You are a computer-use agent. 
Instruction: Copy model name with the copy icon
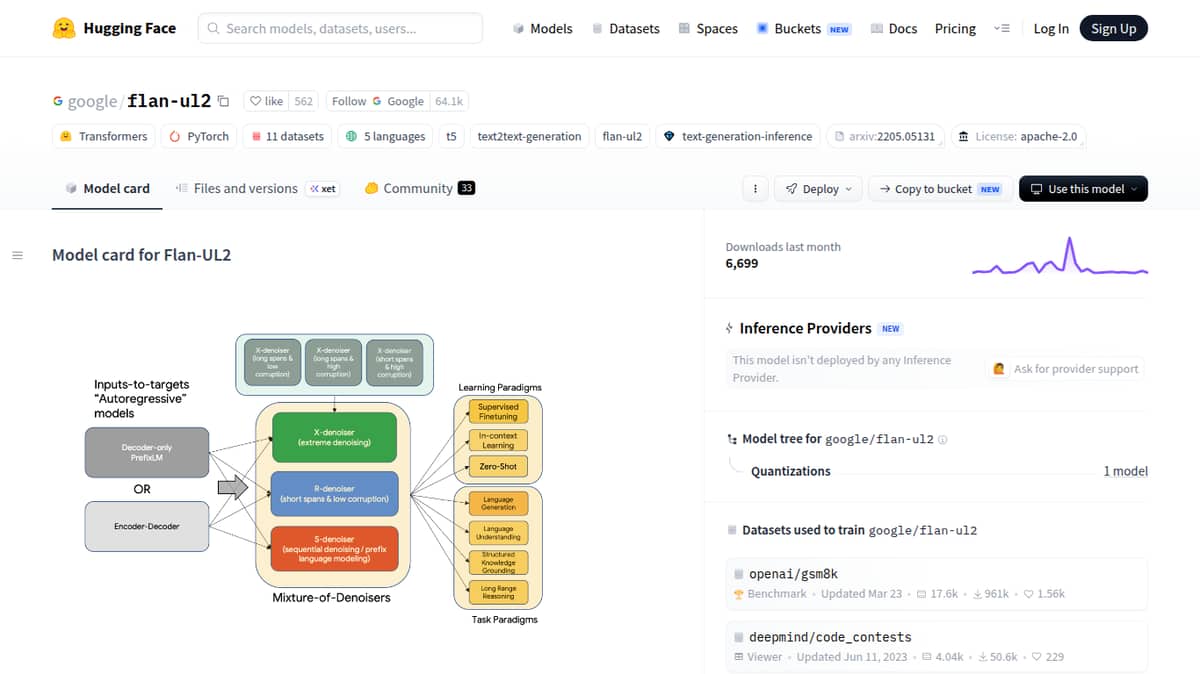click(x=223, y=101)
